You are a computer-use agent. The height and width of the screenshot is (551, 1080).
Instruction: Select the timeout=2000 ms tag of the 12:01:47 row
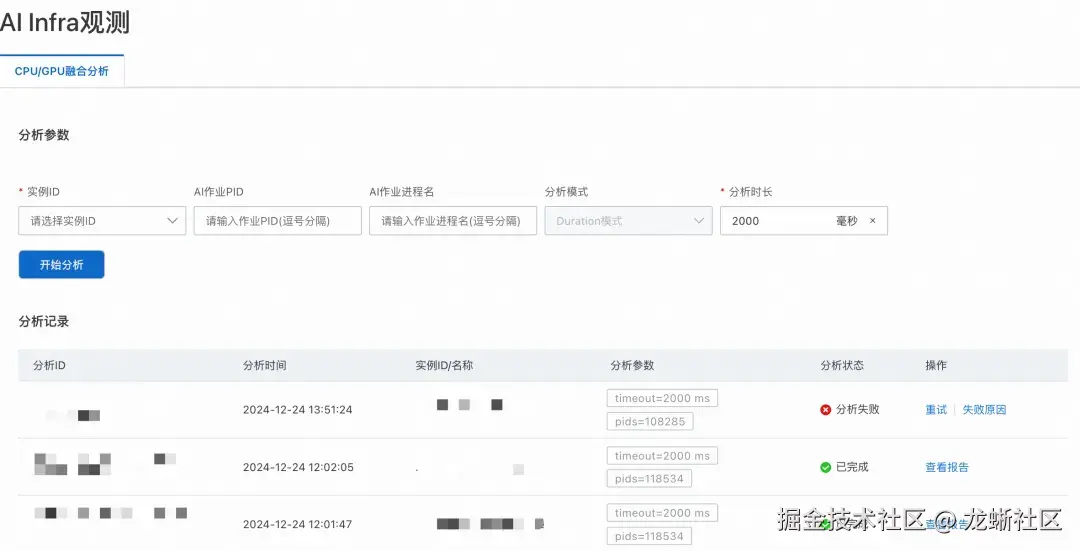click(663, 513)
